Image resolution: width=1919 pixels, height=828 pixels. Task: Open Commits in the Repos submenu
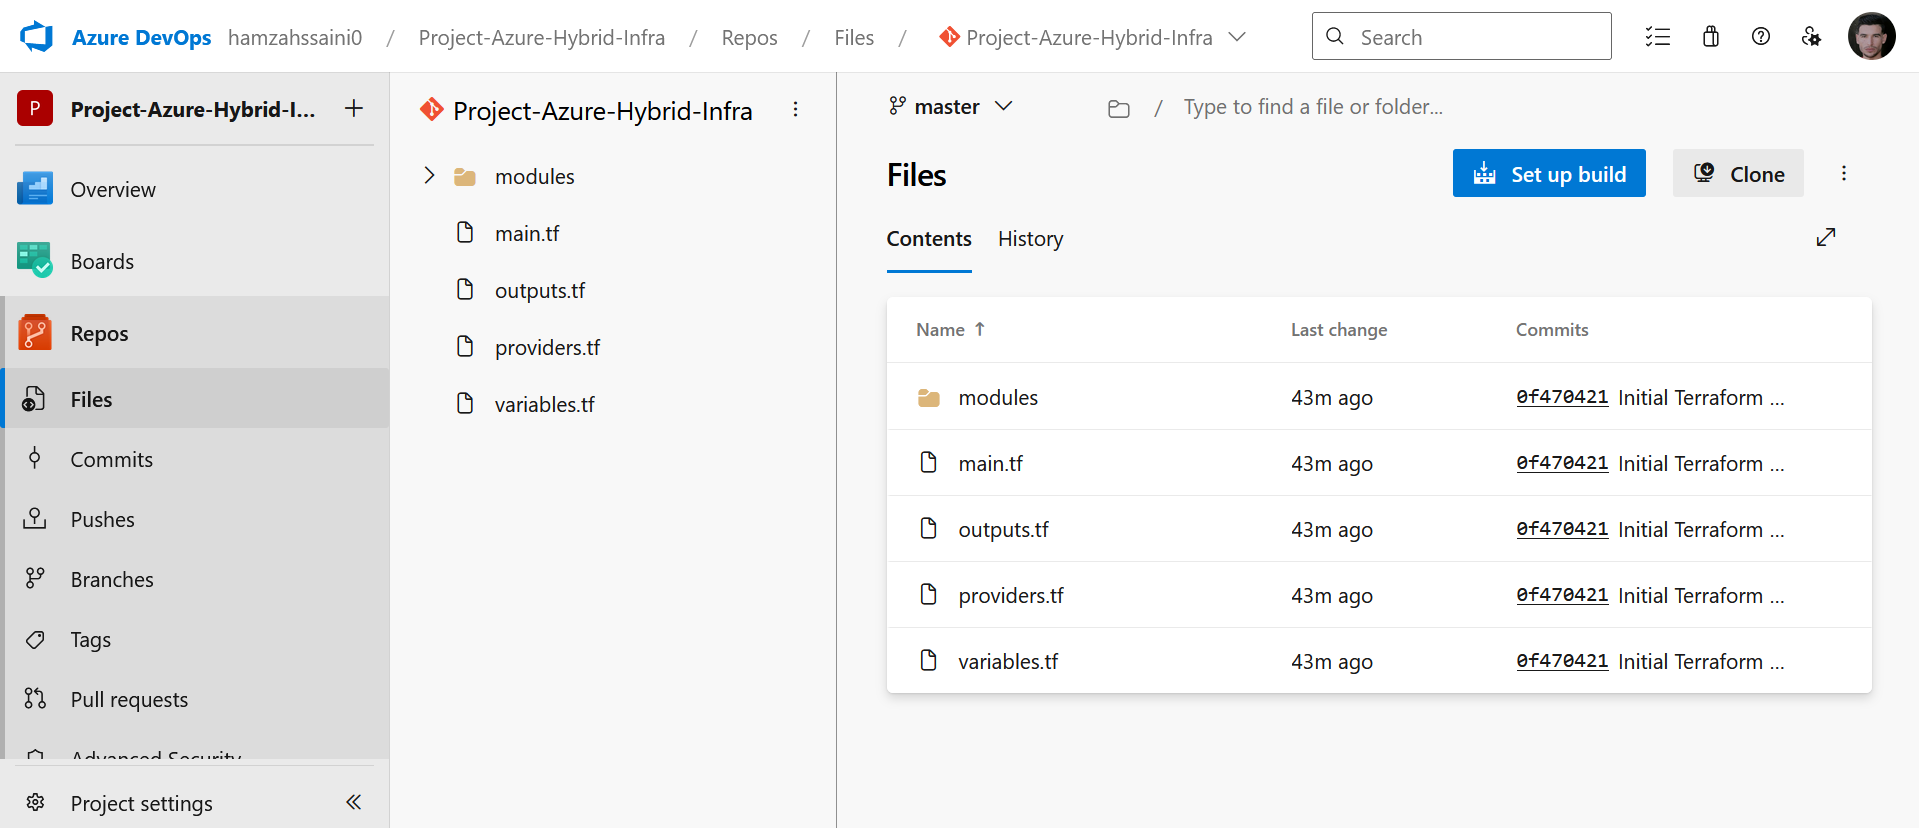tap(196, 459)
